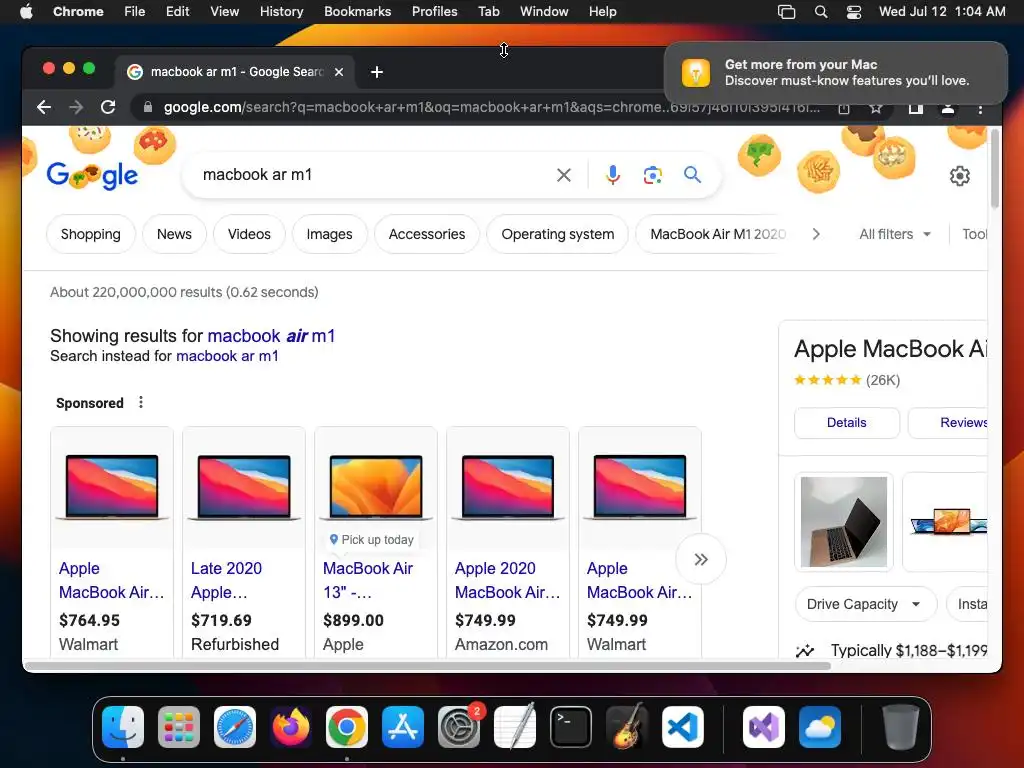This screenshot has height=768, width=1024.
Task: Open Chrome three-dot menu
Action: 980,108
